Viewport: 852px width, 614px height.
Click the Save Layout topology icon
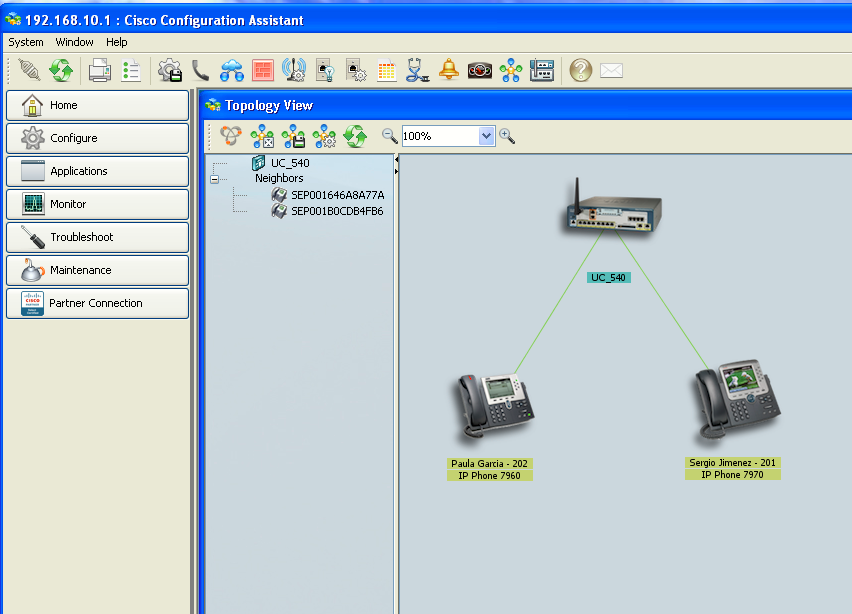293,136
